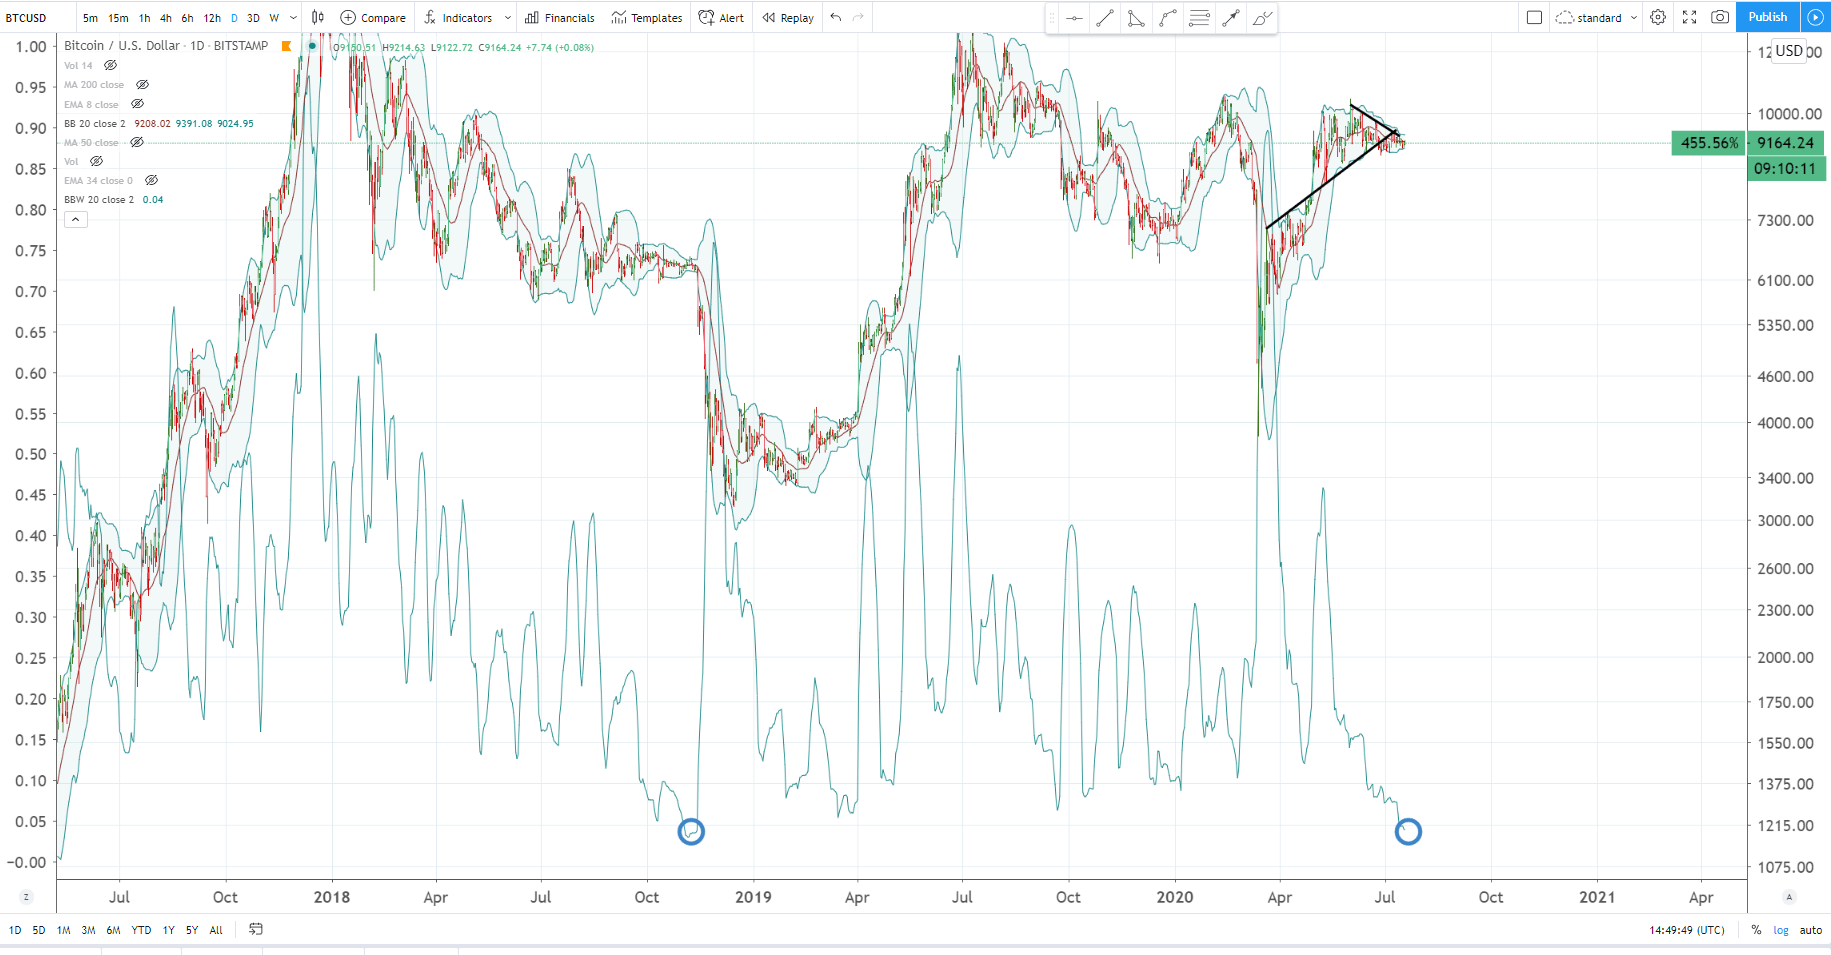
Task: Click the Publish button
Action: click(x=1768, y=17)
